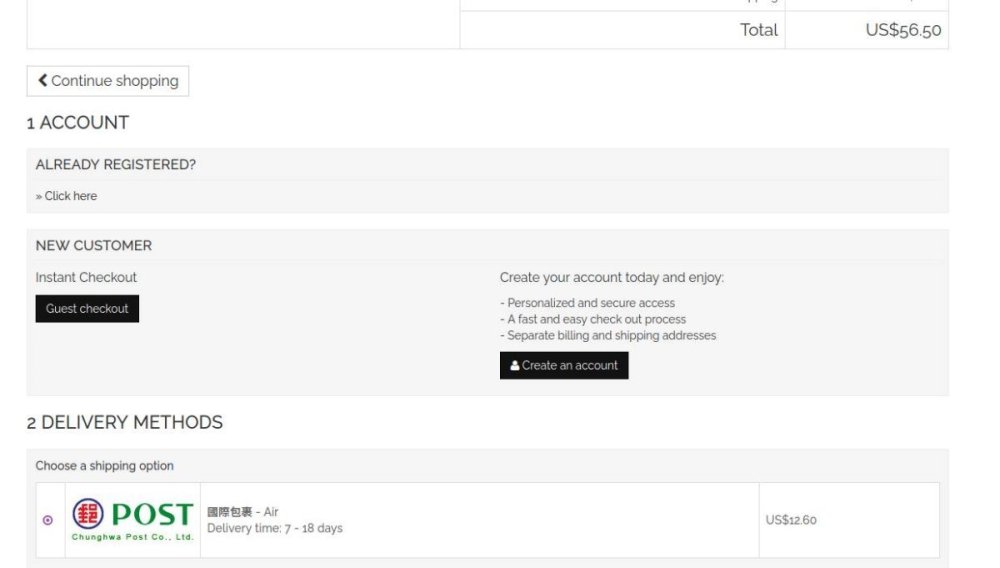The height and width of the screenshot is (568, 1000).
Task: Click the left chevron icon beside Continue shopping
Action: (43, 81)
